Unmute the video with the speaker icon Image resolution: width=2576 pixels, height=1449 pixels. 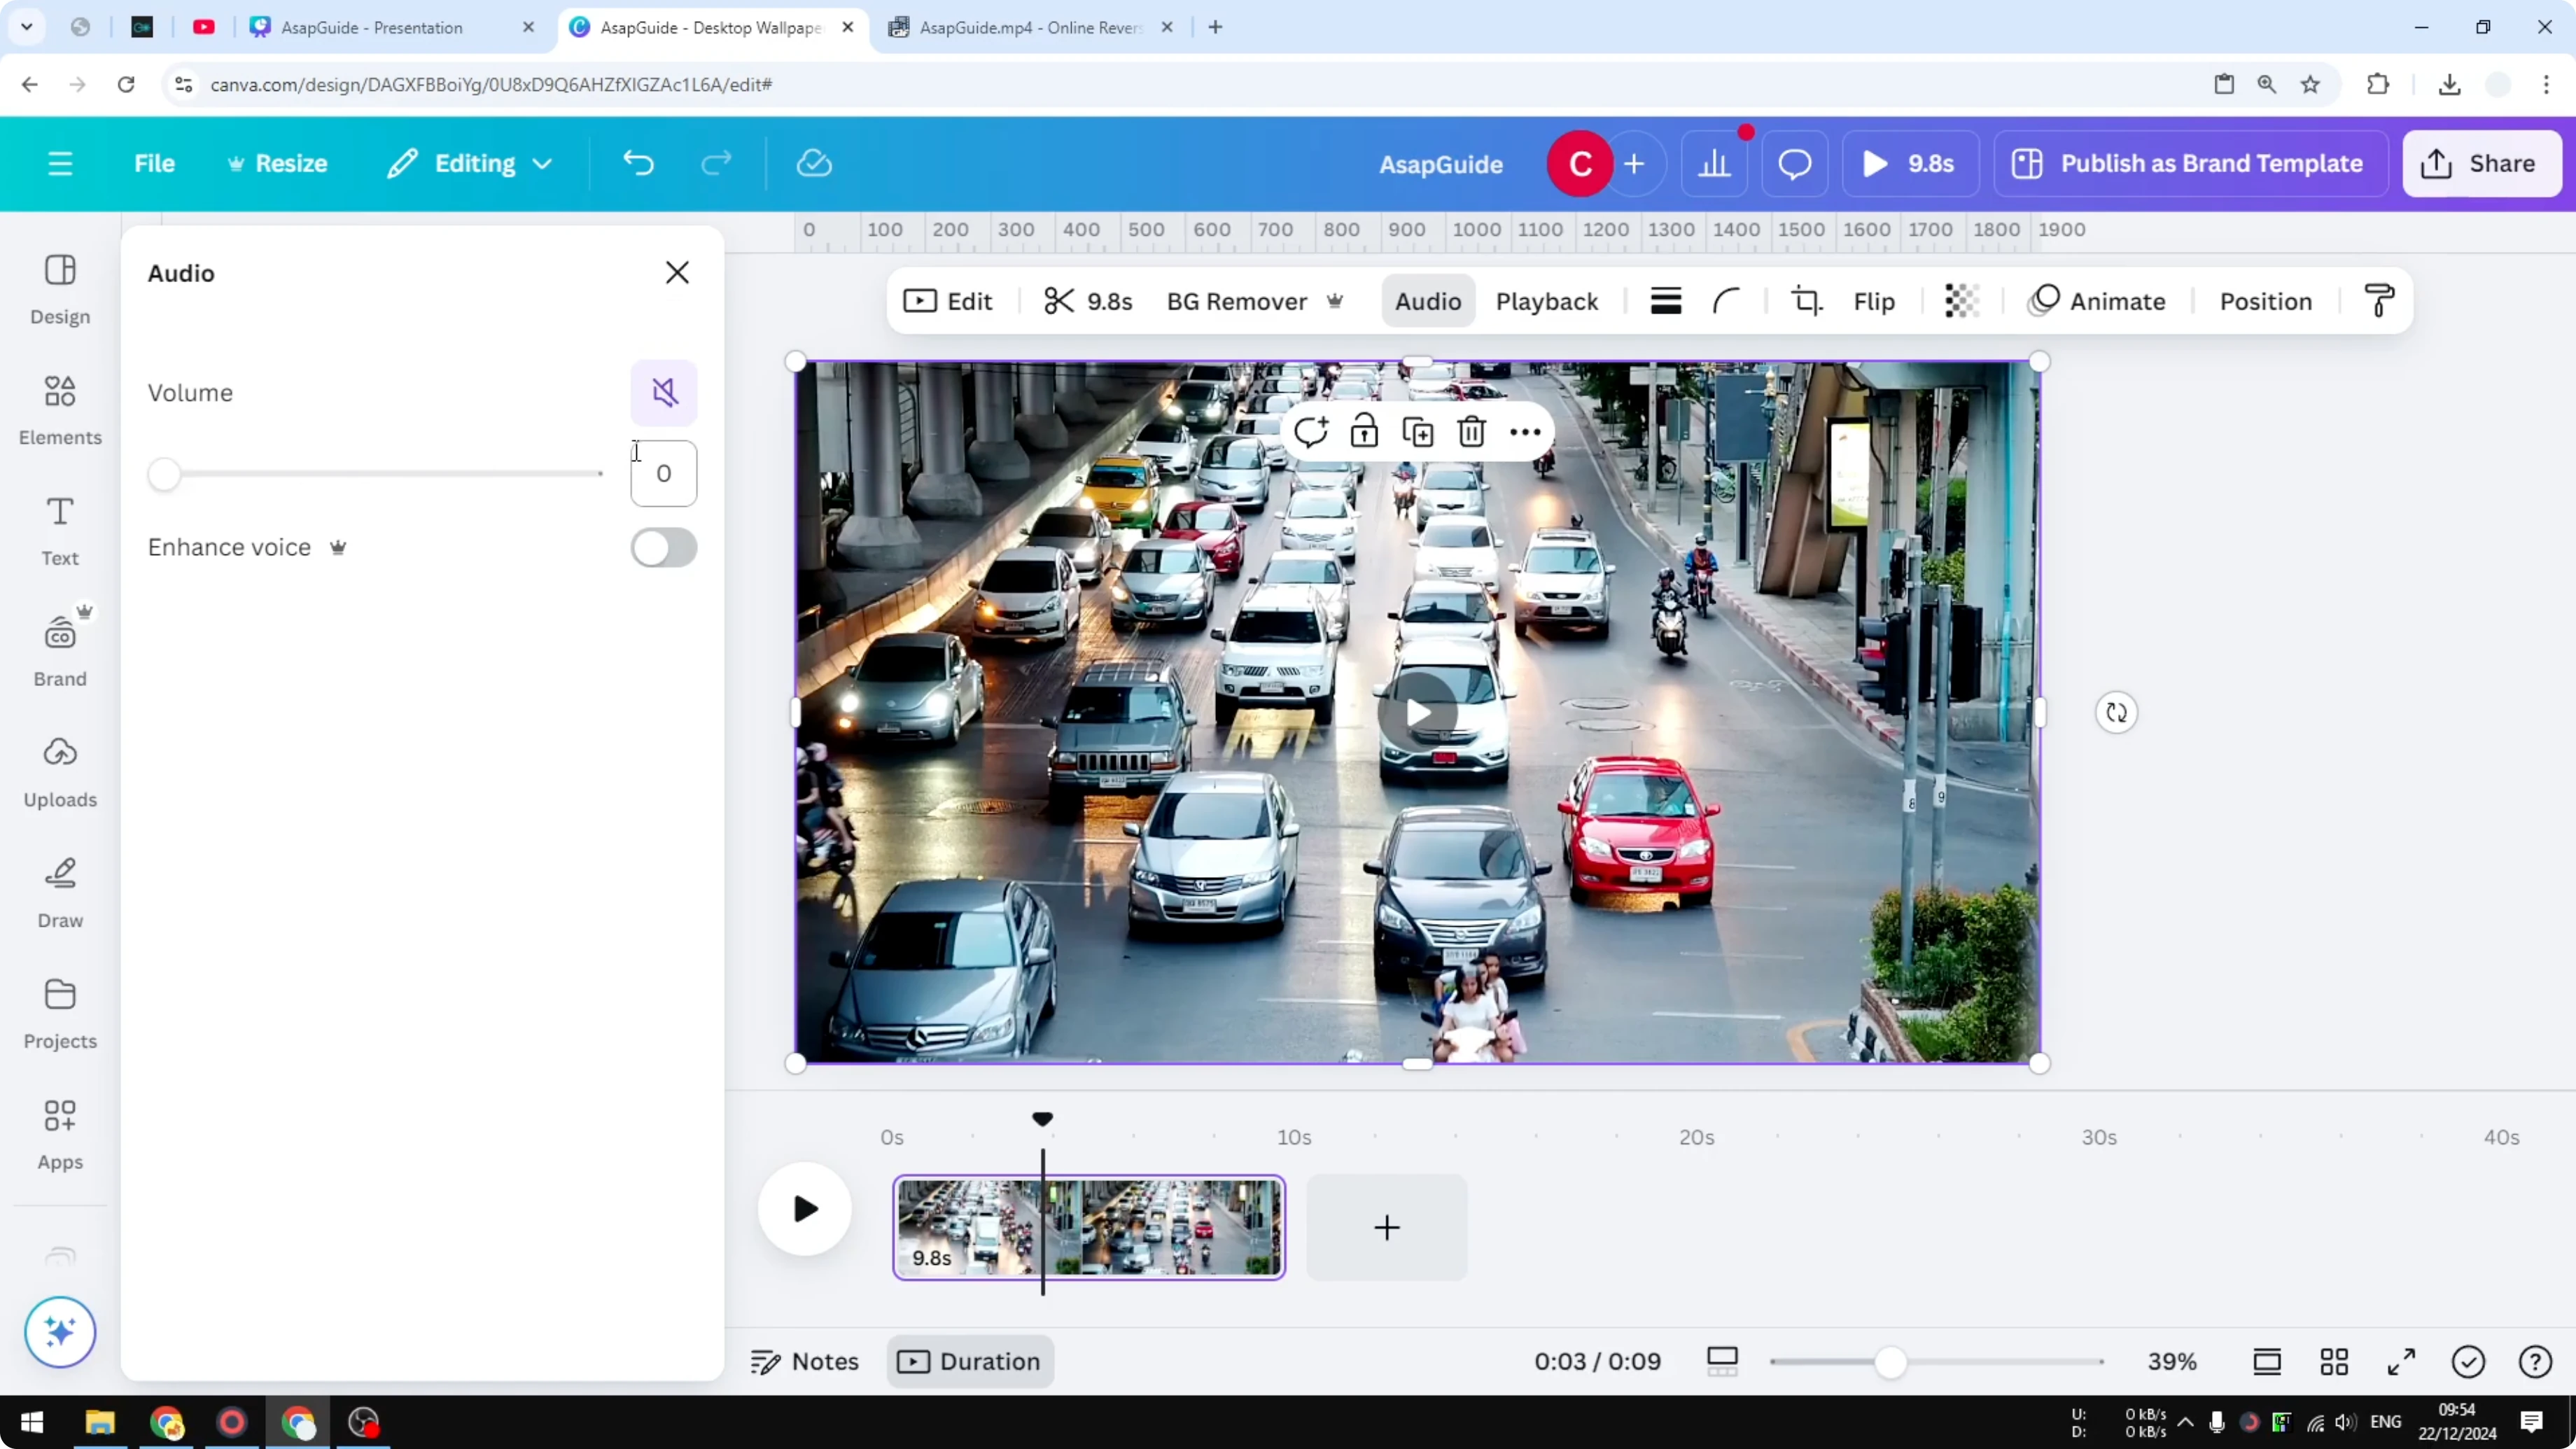(x=663, y=392)
